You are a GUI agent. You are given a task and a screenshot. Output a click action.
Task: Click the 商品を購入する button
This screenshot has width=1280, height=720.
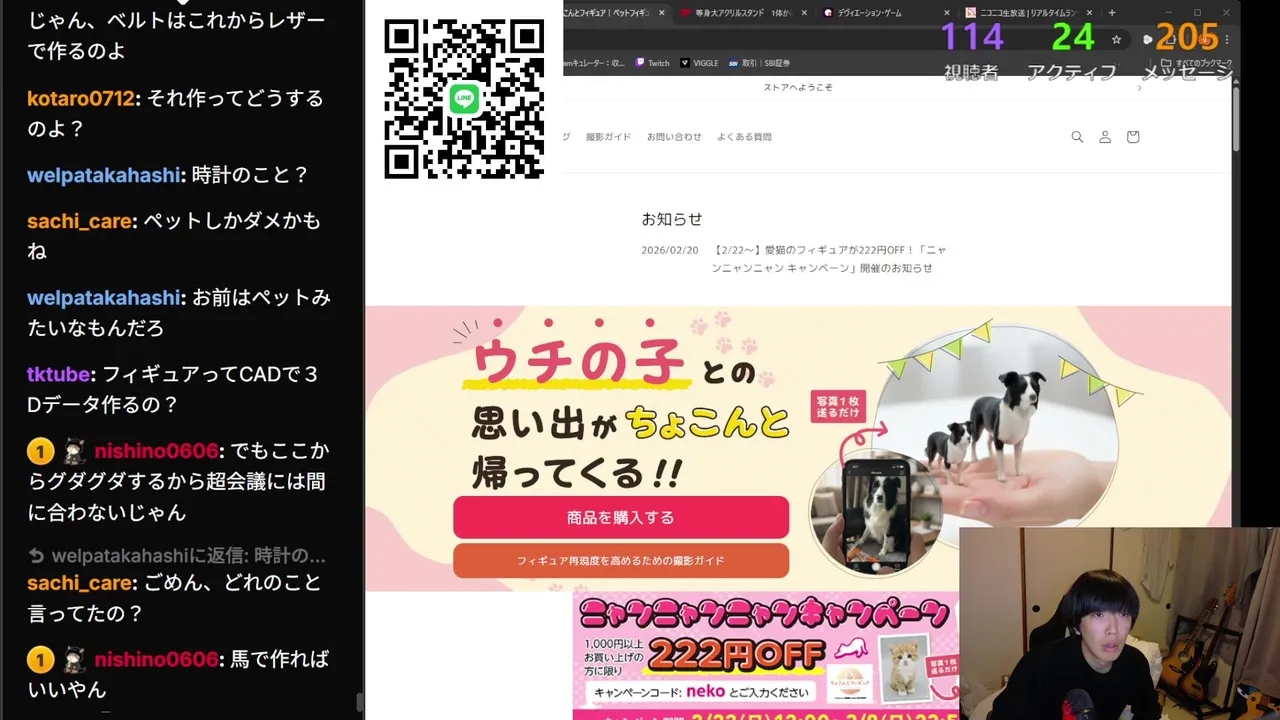(x=621, y=517)
